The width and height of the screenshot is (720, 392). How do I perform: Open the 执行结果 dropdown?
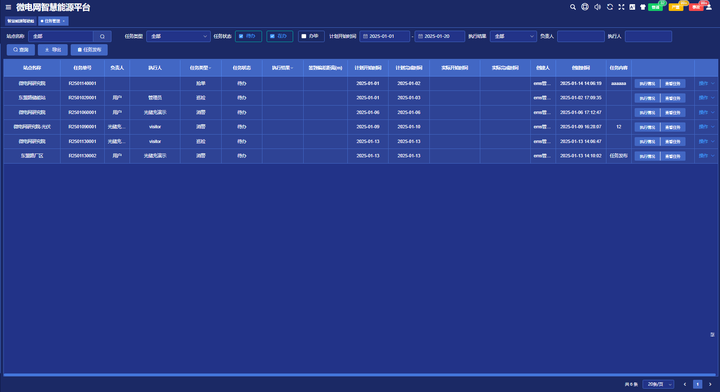513,36
